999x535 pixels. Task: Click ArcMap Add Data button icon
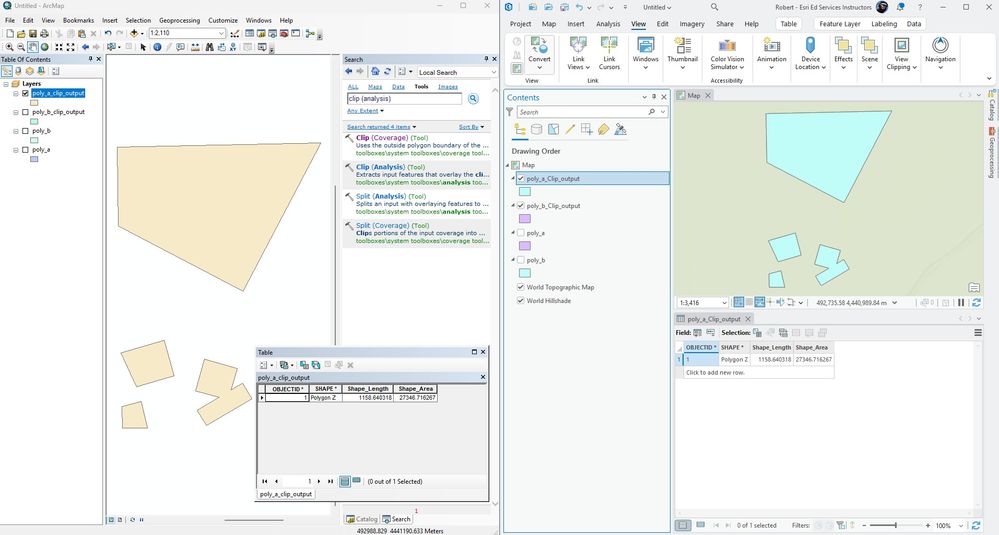(134, 33)
